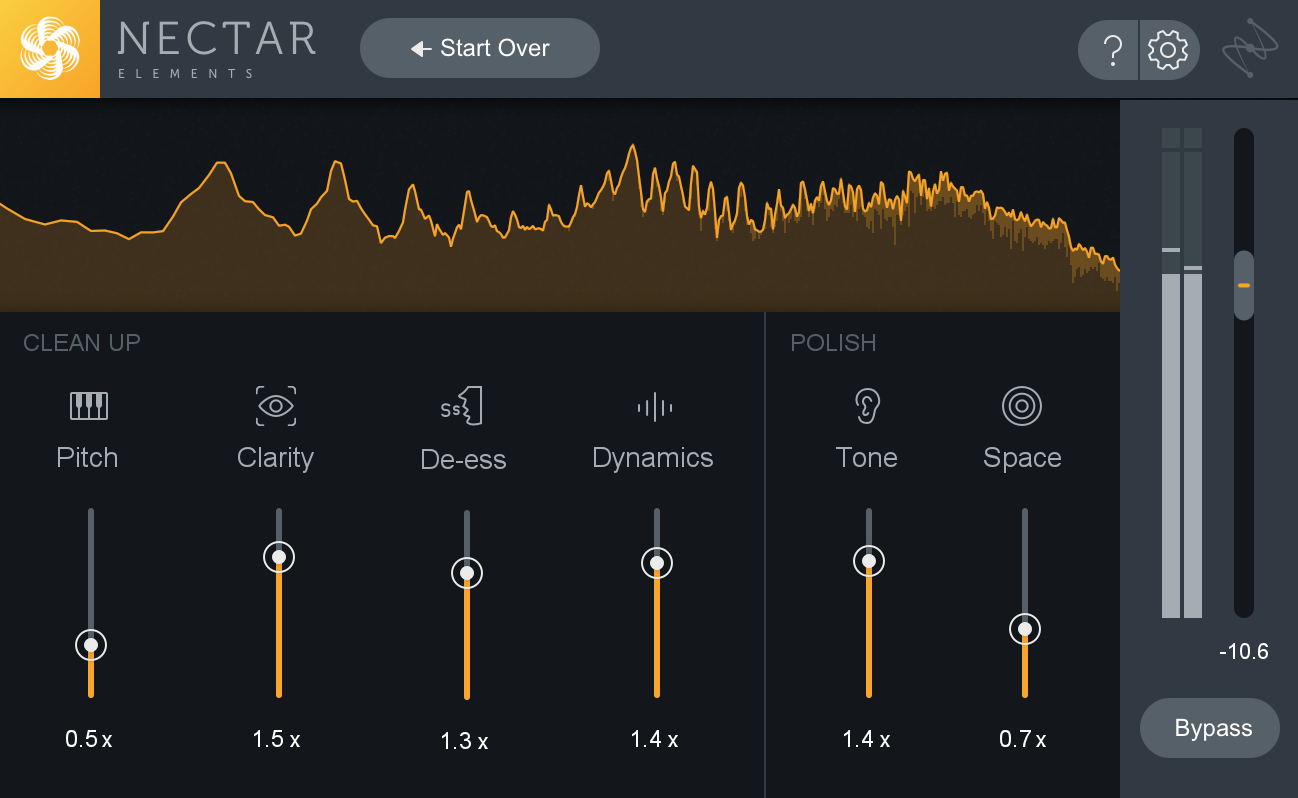Click the output level meter bars

pyautogui.click(x=1182, y=373)
